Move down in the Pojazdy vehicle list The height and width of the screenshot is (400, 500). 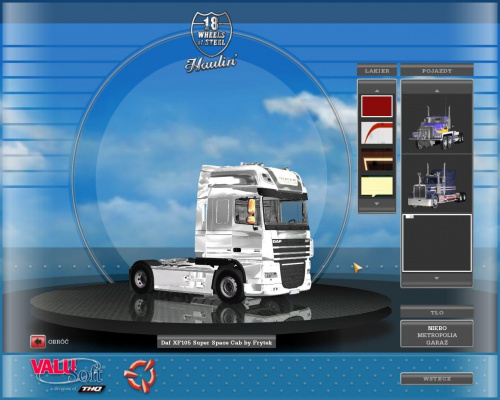[x=437, y=278]
